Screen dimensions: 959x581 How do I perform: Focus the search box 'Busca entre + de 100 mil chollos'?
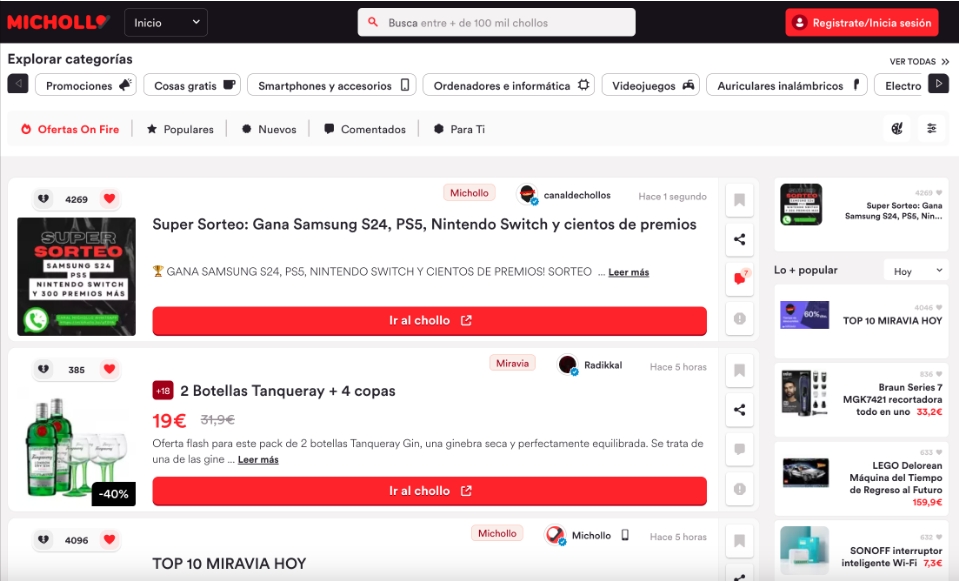click(x=496, y=23)
